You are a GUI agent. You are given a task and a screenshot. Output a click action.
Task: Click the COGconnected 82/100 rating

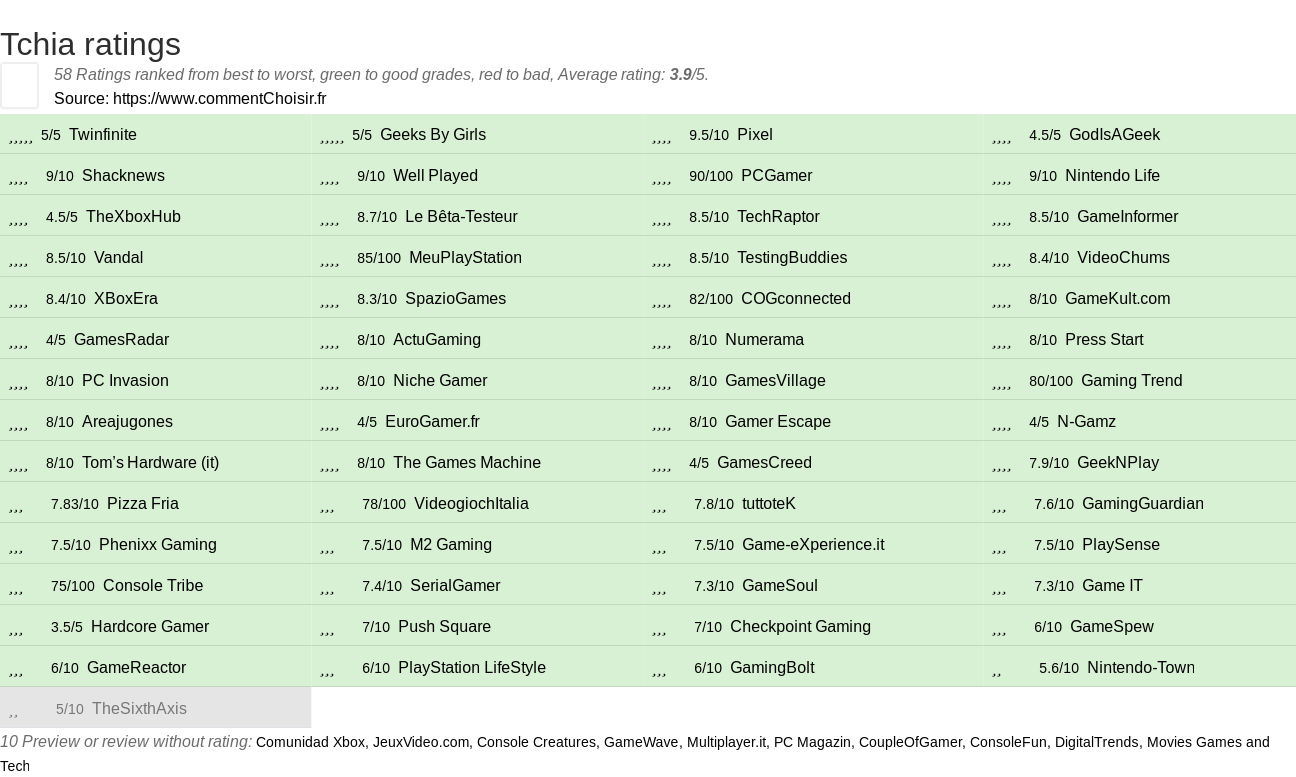[813, 298]
